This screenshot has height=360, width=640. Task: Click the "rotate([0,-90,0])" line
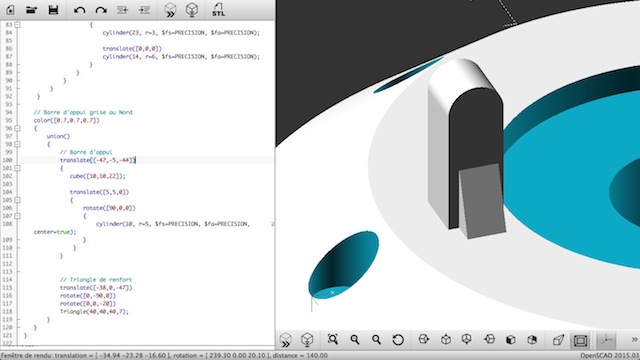88,296
